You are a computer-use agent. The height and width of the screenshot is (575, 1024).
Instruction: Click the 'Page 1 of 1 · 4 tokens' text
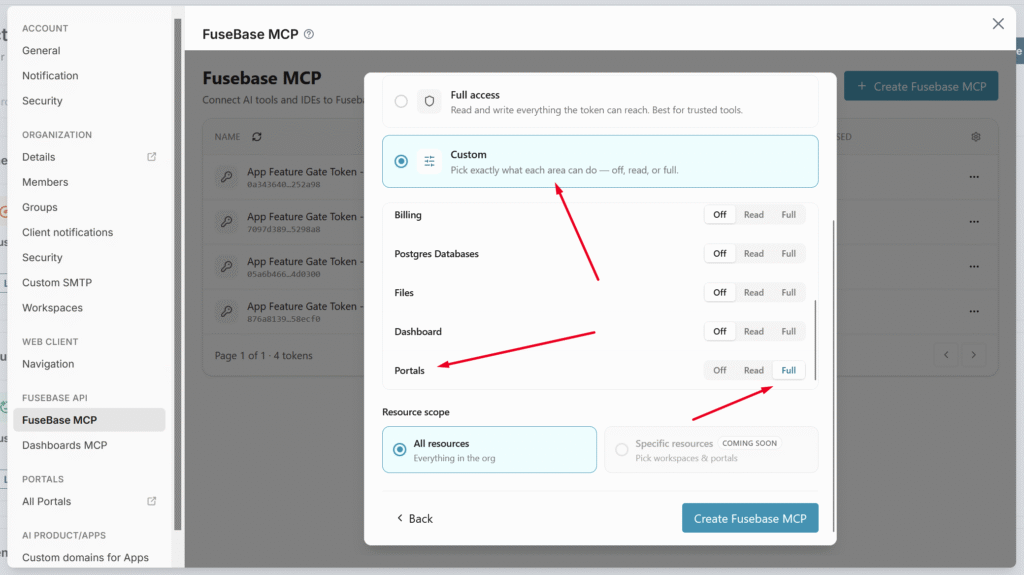[264, 355]
